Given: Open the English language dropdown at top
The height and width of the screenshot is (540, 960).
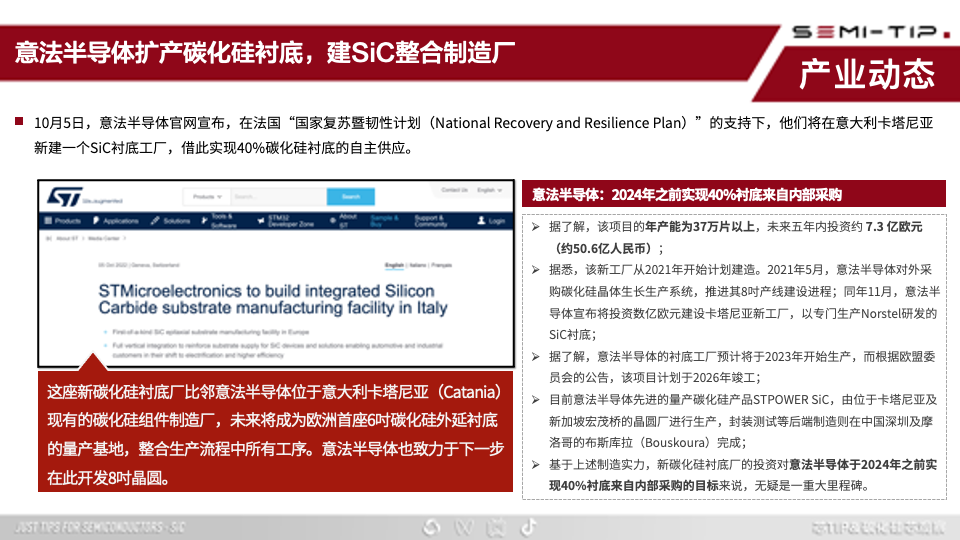Looking at the screenshot, I should point(489,190).
